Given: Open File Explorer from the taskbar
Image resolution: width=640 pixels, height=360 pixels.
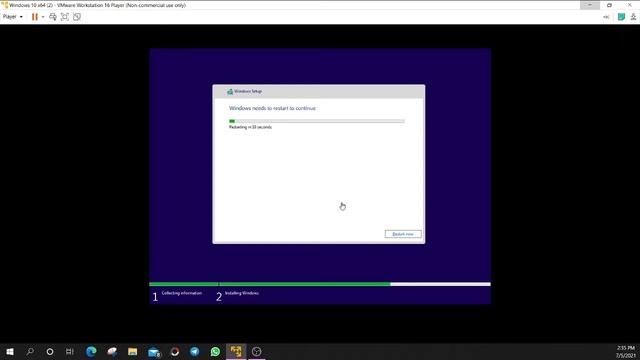Looking at the screenshot, I should point(133,351).
